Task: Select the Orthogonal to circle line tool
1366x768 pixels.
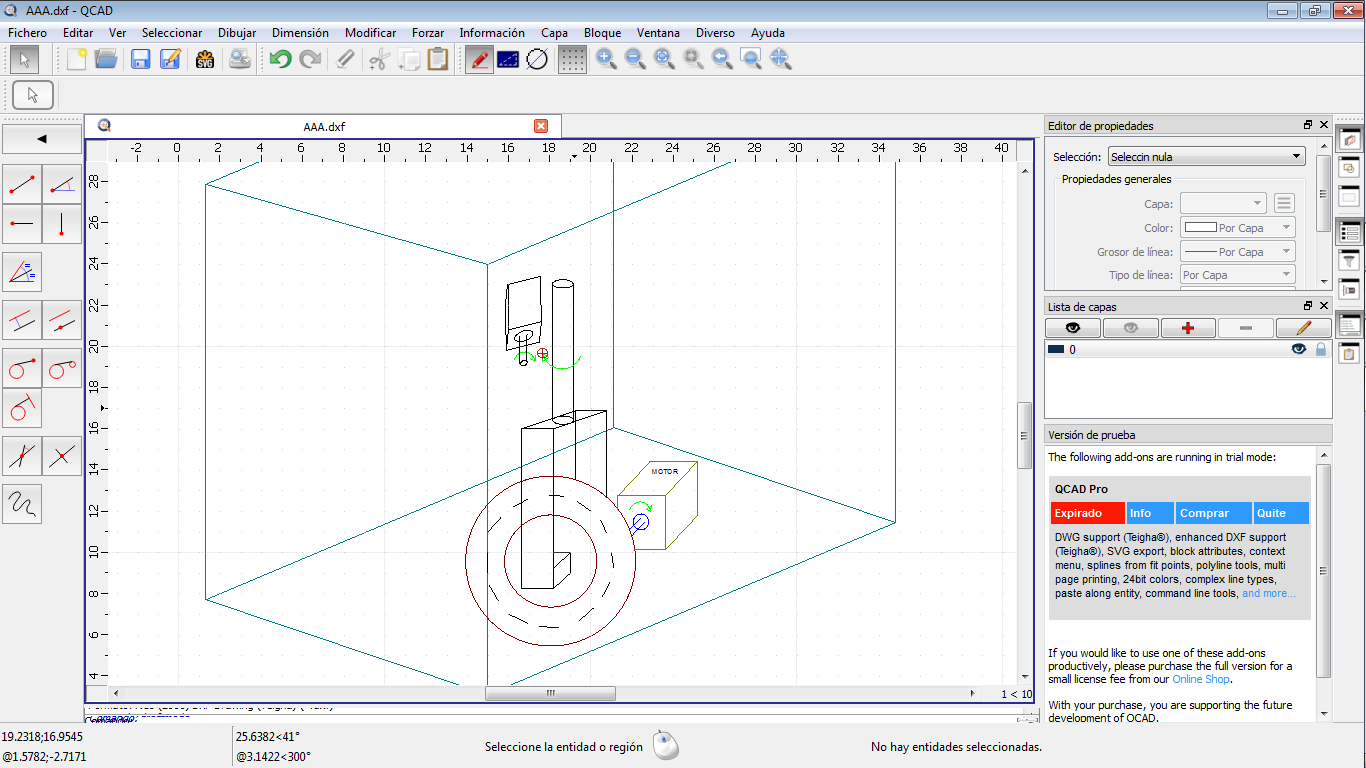Action: (22, 408)
